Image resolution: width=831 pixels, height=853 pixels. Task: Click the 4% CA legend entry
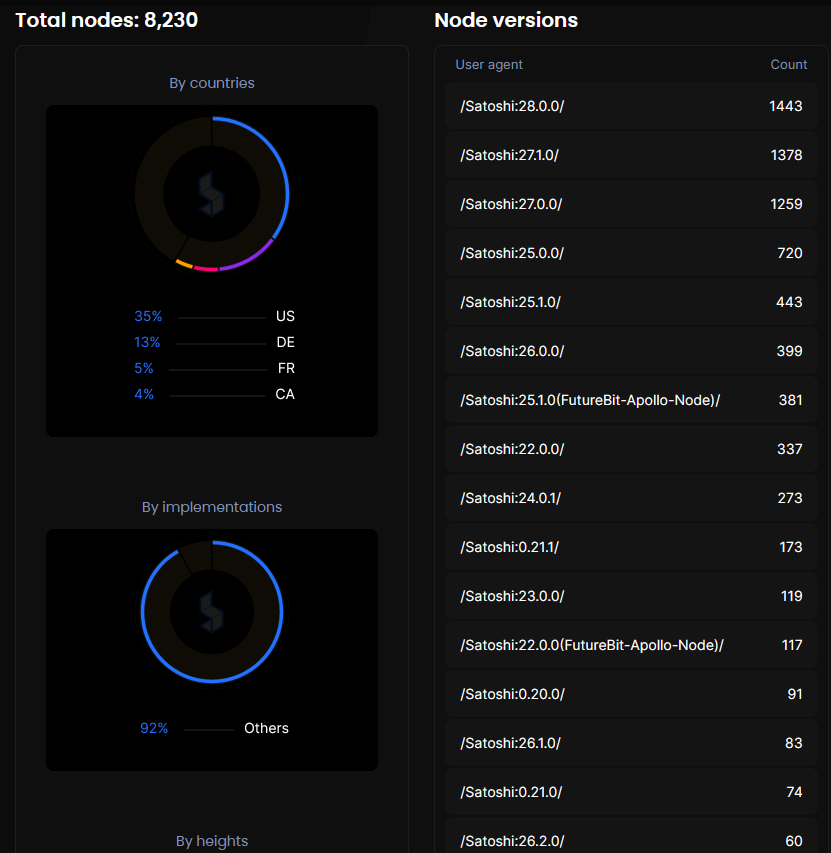(214, 394)
